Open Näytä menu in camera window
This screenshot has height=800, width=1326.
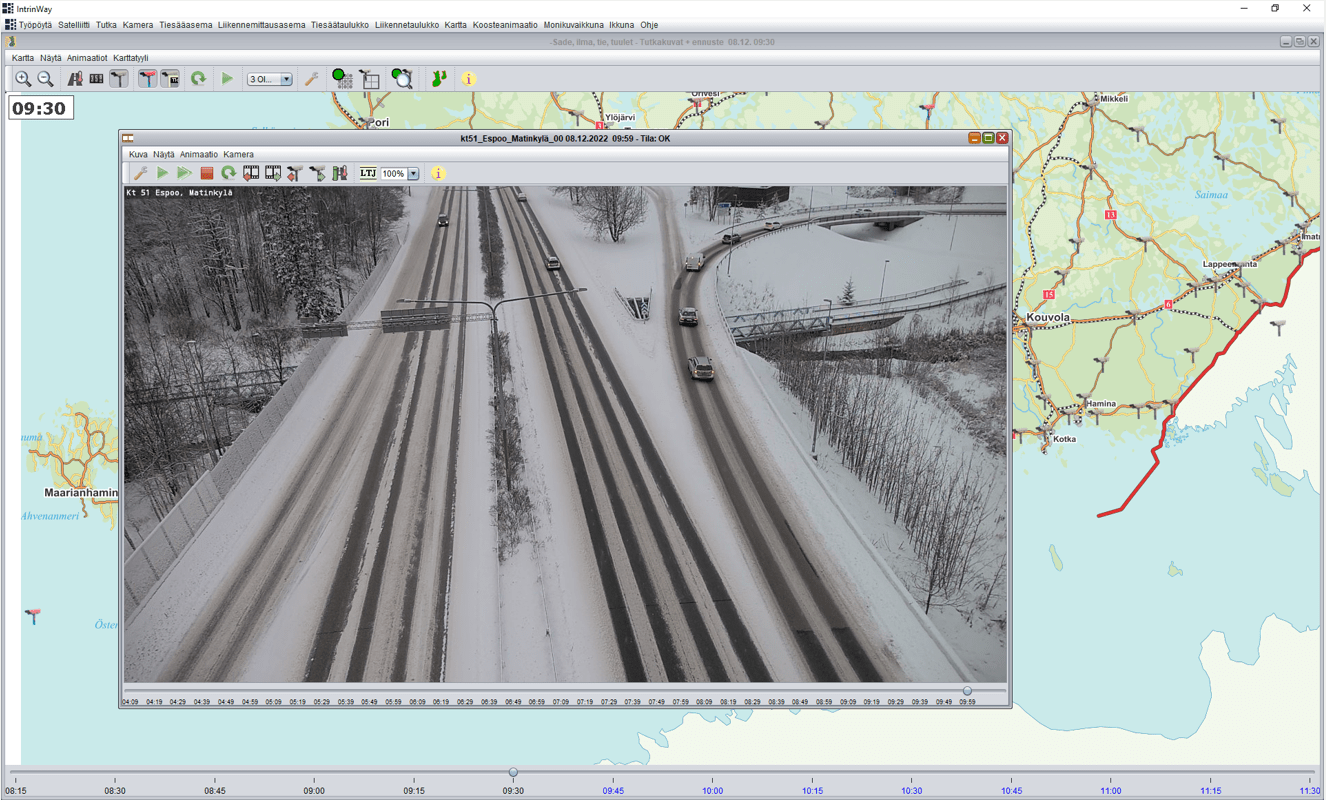[x=164, y=155]
